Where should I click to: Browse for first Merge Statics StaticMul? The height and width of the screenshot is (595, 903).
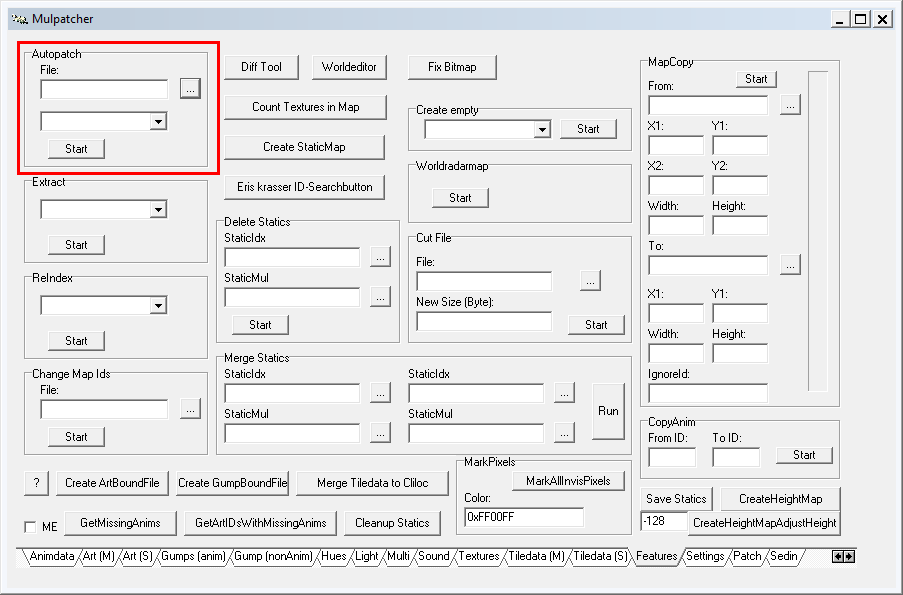[x=380, y=433]
